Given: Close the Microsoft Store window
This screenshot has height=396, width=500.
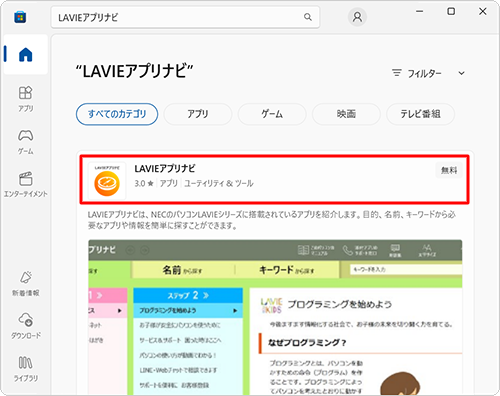Looking at the screenshot, I should click(482, 11).
